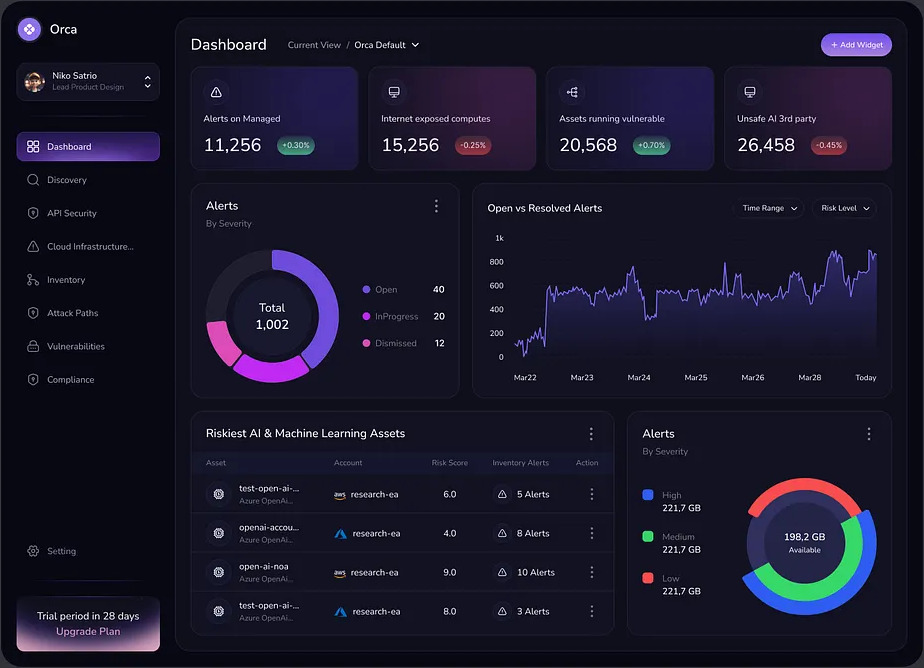Open the Riskiest AI Assets widget options menu
This screenshot has width=924, height=668.
[591, 434]
